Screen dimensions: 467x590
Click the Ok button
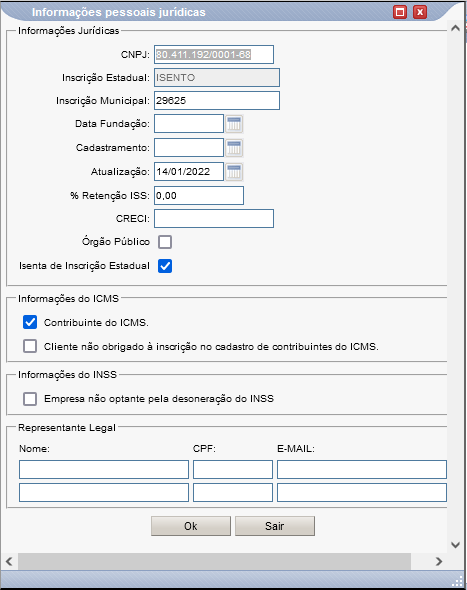191,526
